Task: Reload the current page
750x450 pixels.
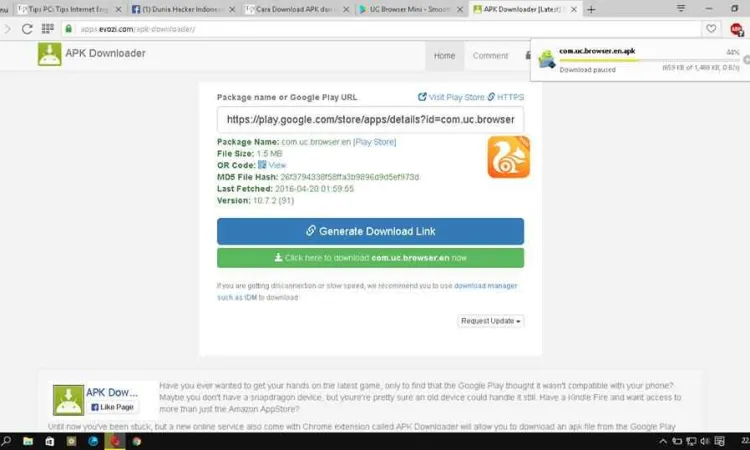Action: click(27, 29)
